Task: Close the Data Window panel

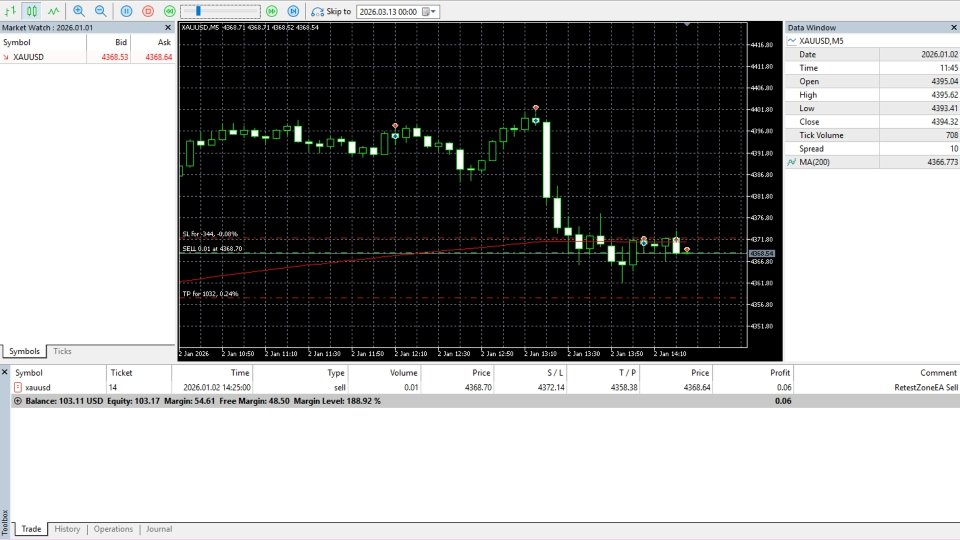Action: coord(953,28)
